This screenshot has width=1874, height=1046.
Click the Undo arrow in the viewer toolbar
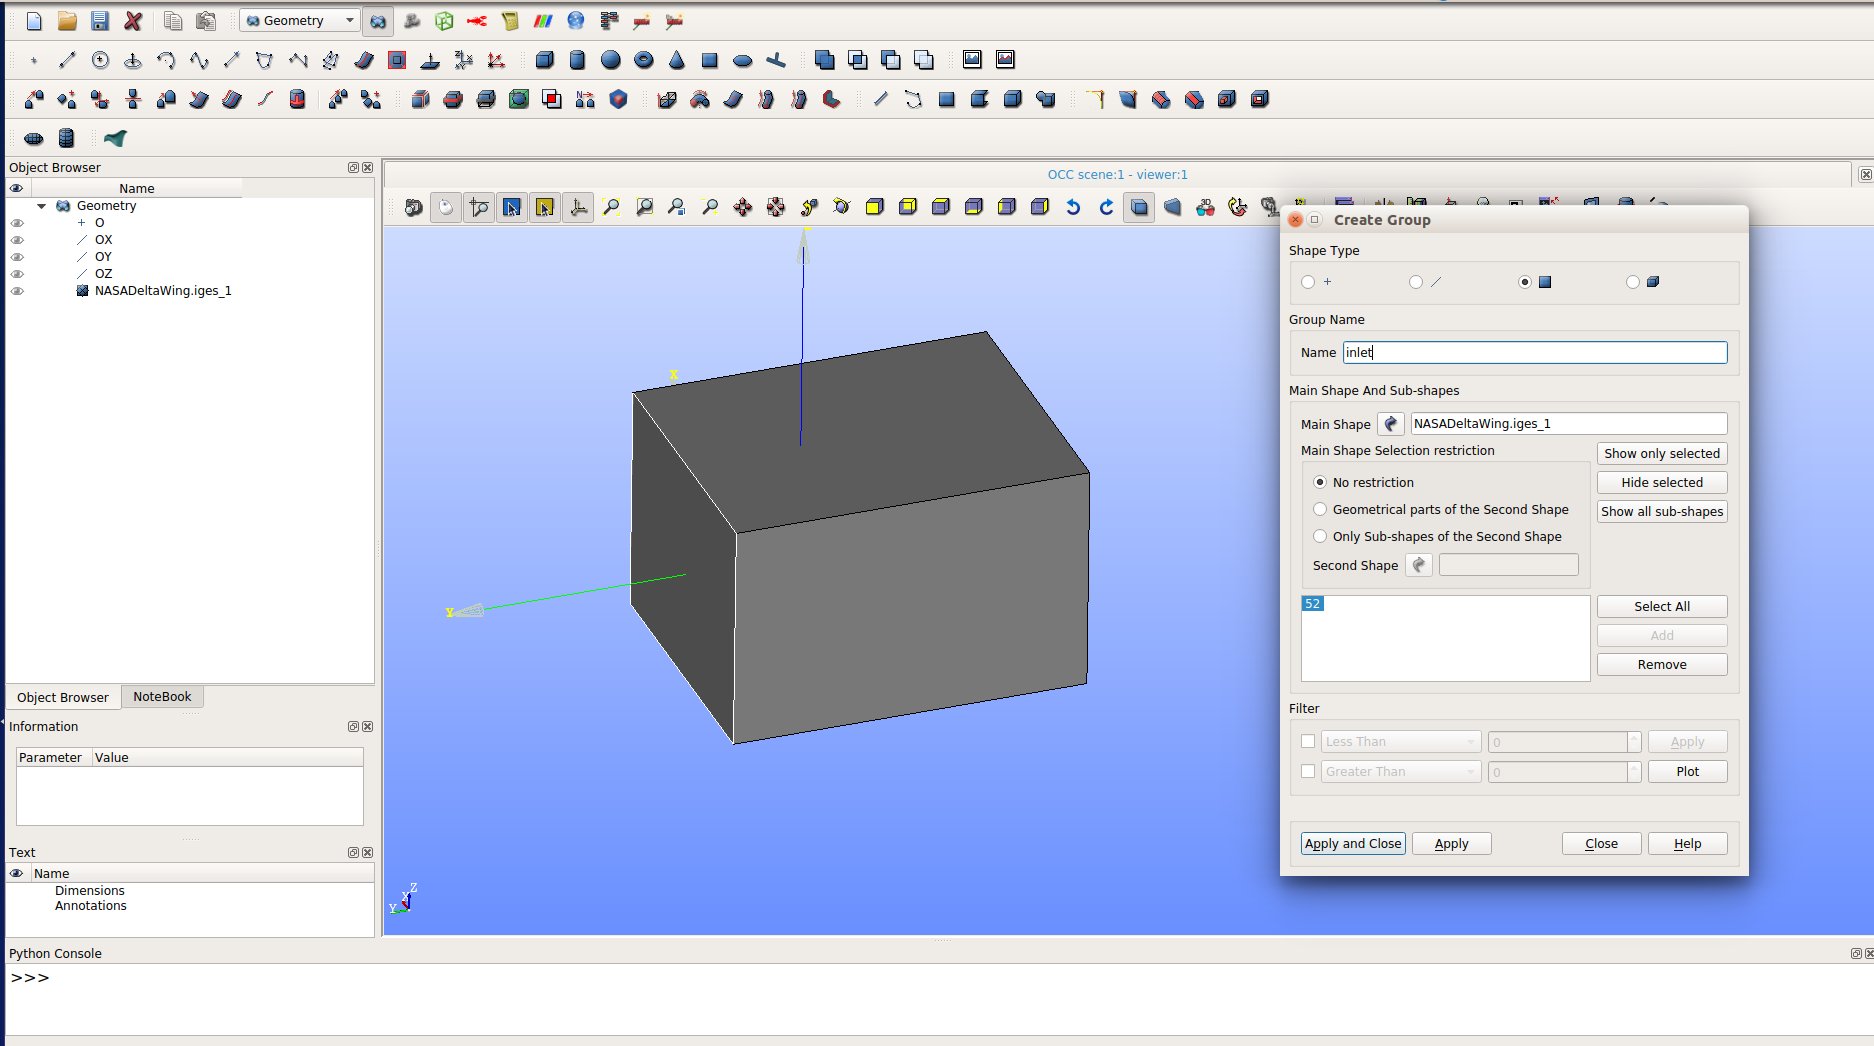pos(1072,207)
